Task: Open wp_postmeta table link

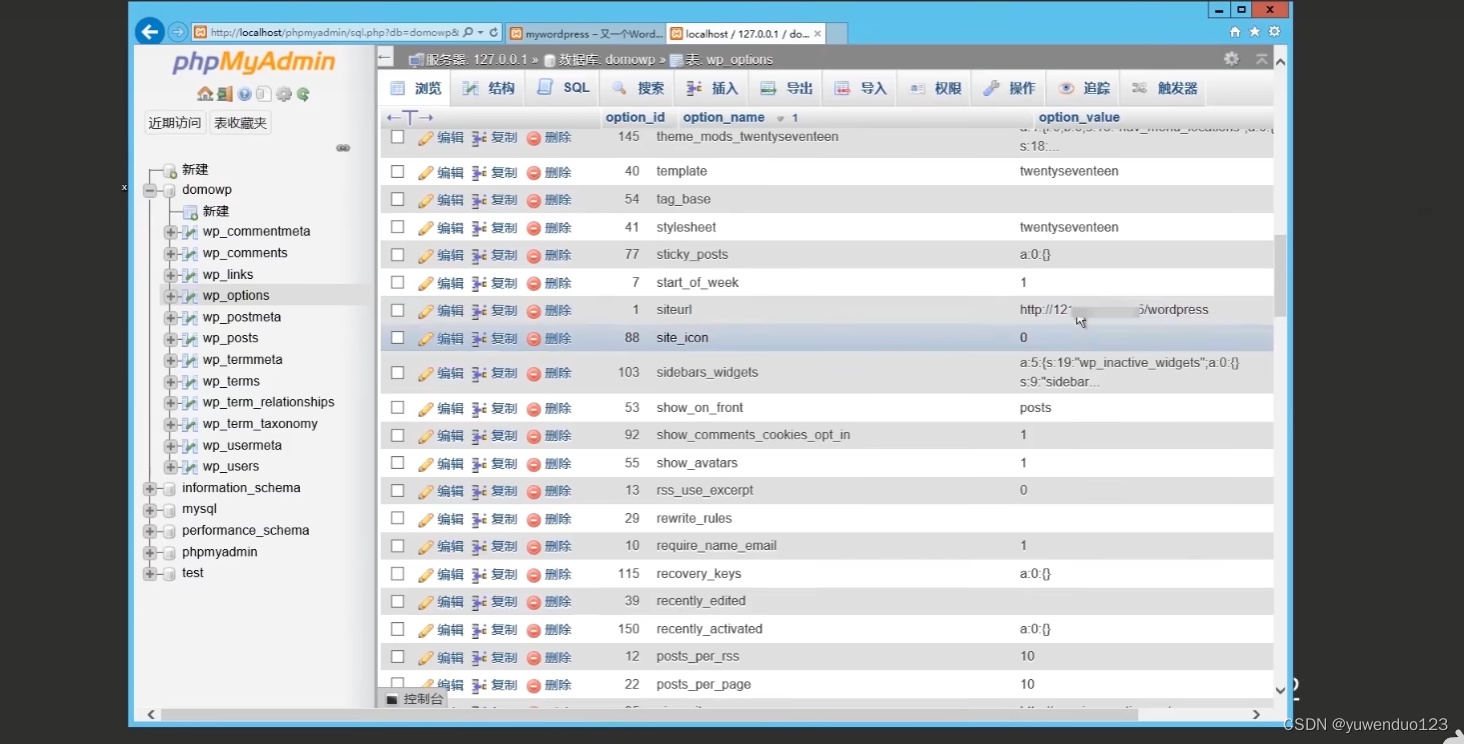Action: (242, 317)
